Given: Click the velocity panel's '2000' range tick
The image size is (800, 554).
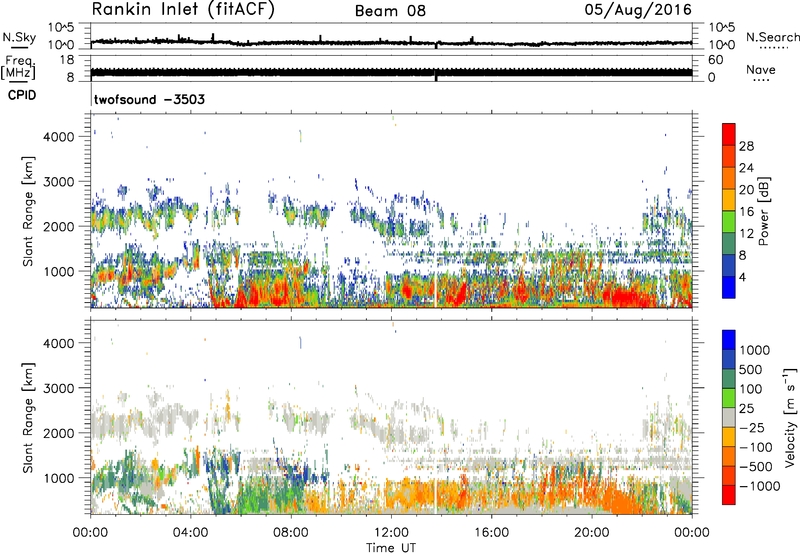Looking at the screenshot, I should [x=58, y=433].
